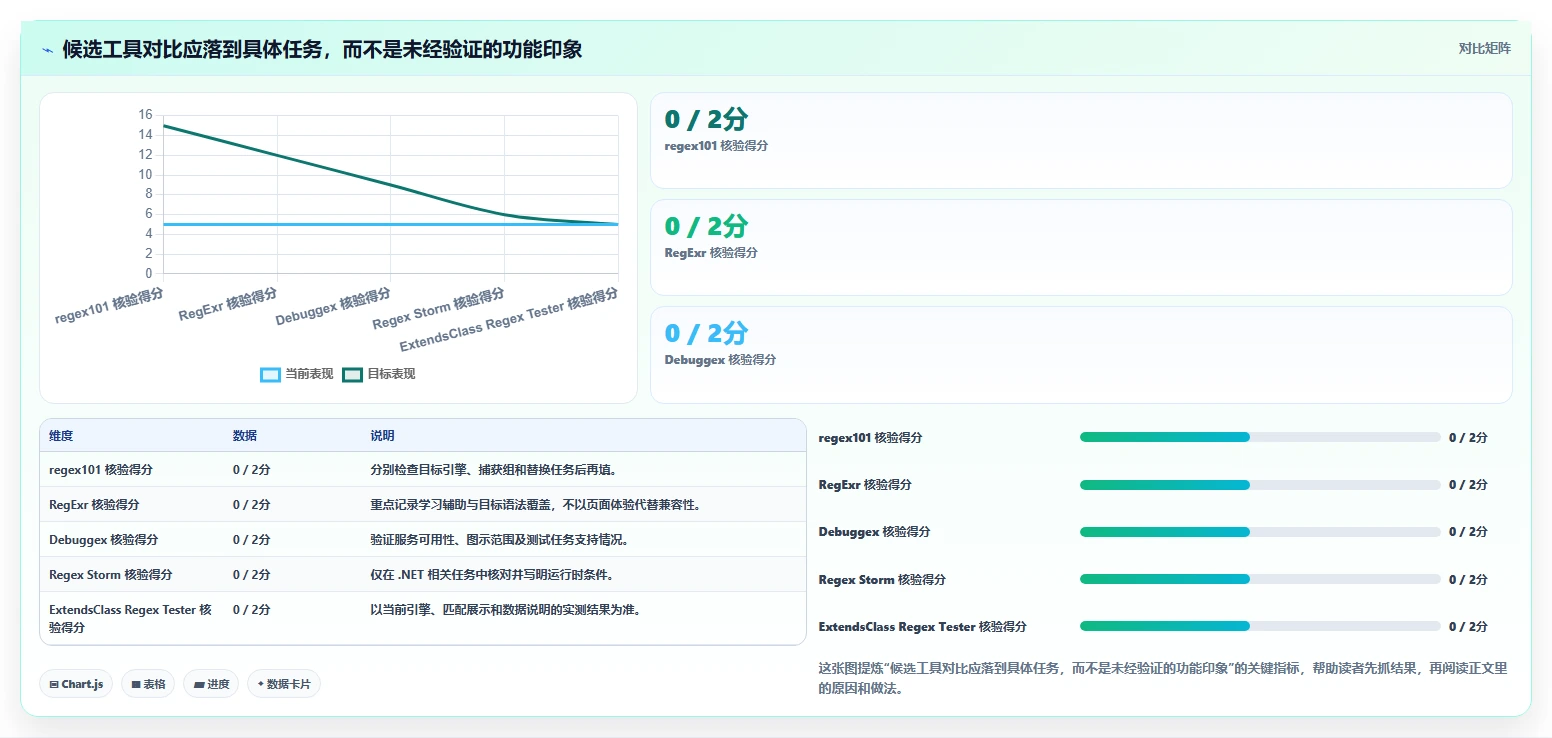Toggle the 目标表现 legend item
The height and width of the screenshot is (738, 1552).
pos(379,374)
